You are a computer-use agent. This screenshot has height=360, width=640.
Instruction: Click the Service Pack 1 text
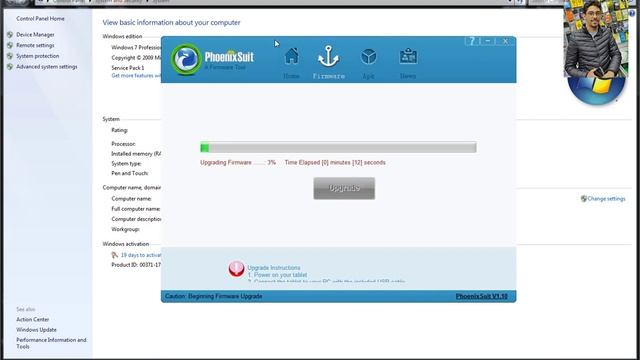(x=128, y=68)
